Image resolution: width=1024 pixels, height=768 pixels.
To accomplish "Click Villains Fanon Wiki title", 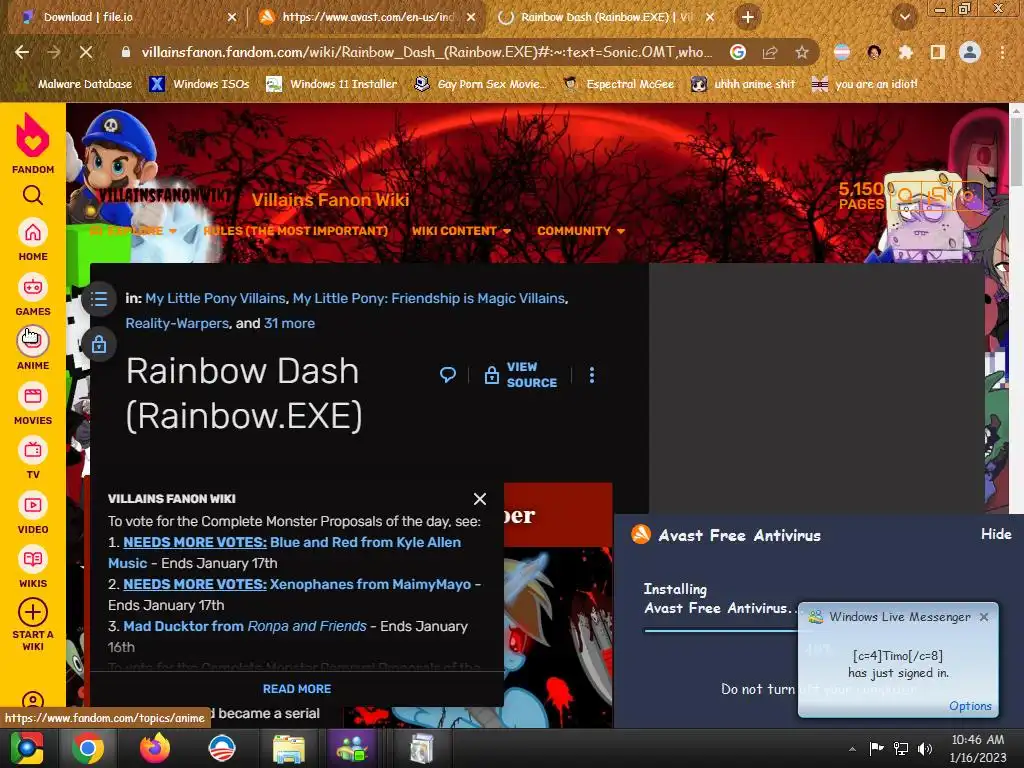I will [x=330, y=200].
